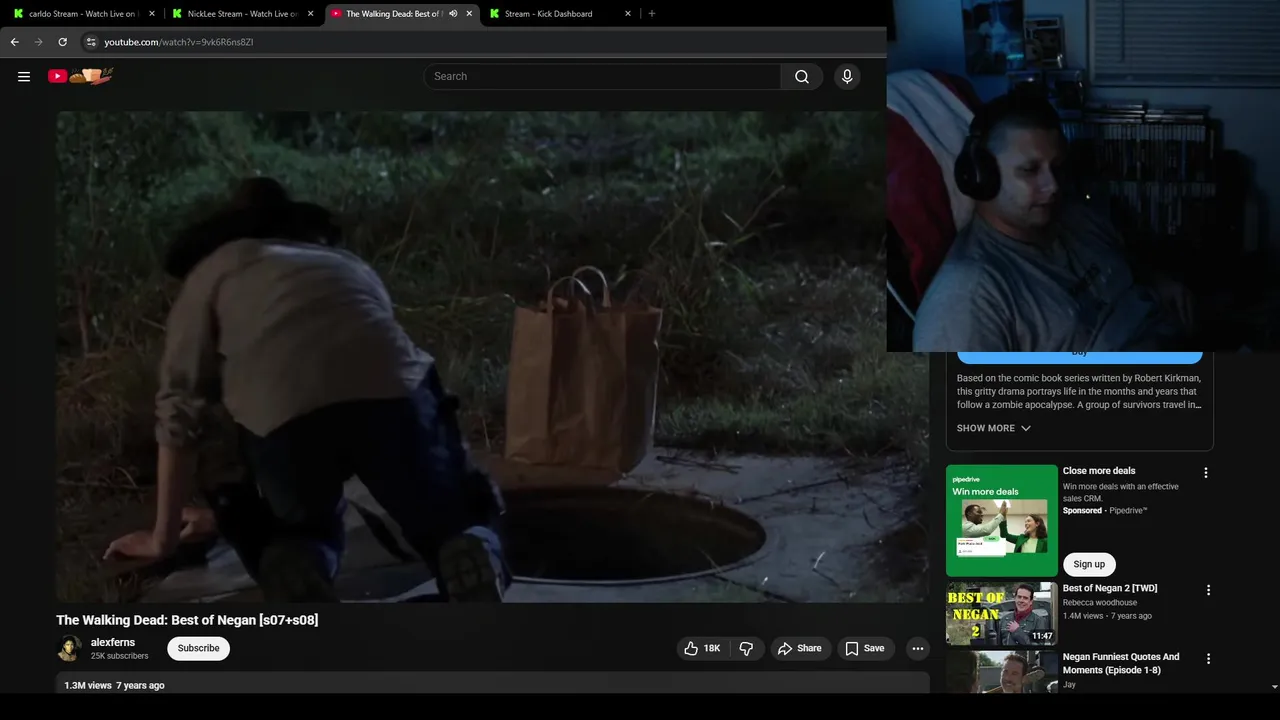Open options menu for Pipedrive ad
This screenshot has height=720, width=1280.
pos(1206,472)
